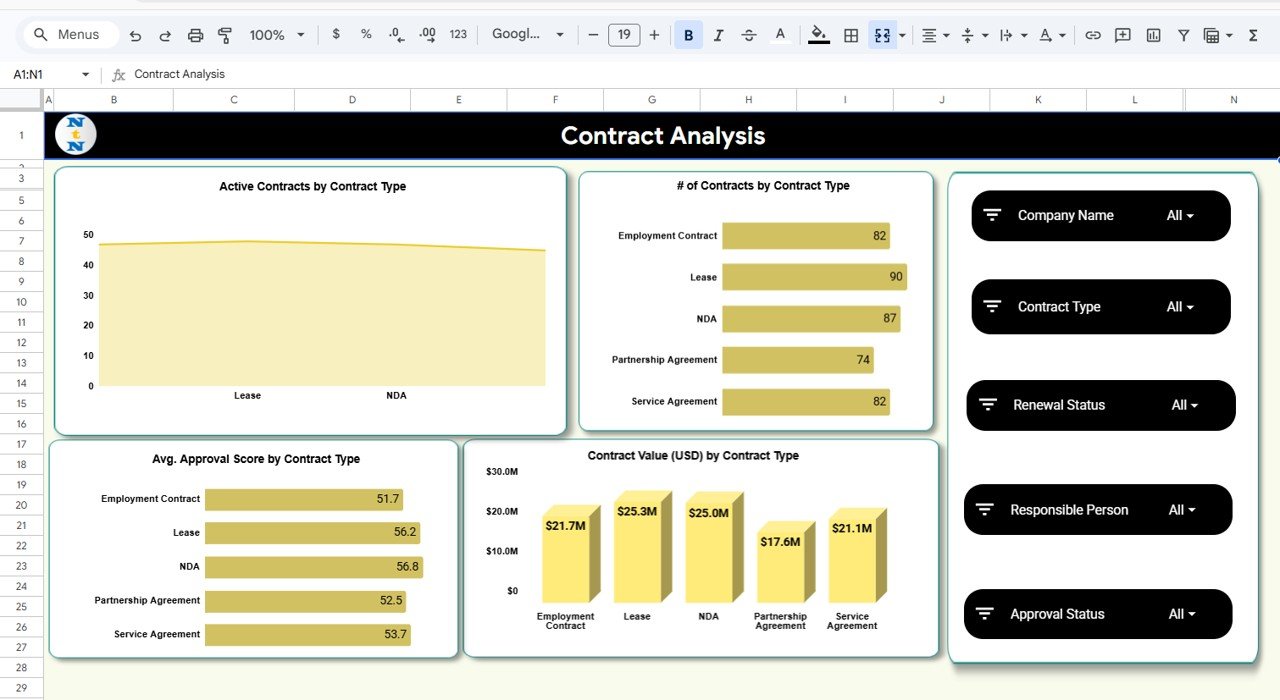Click the Undo icon in the toolbar
The width and height of the screenshot is (1280, 700).
click(135, 33)
